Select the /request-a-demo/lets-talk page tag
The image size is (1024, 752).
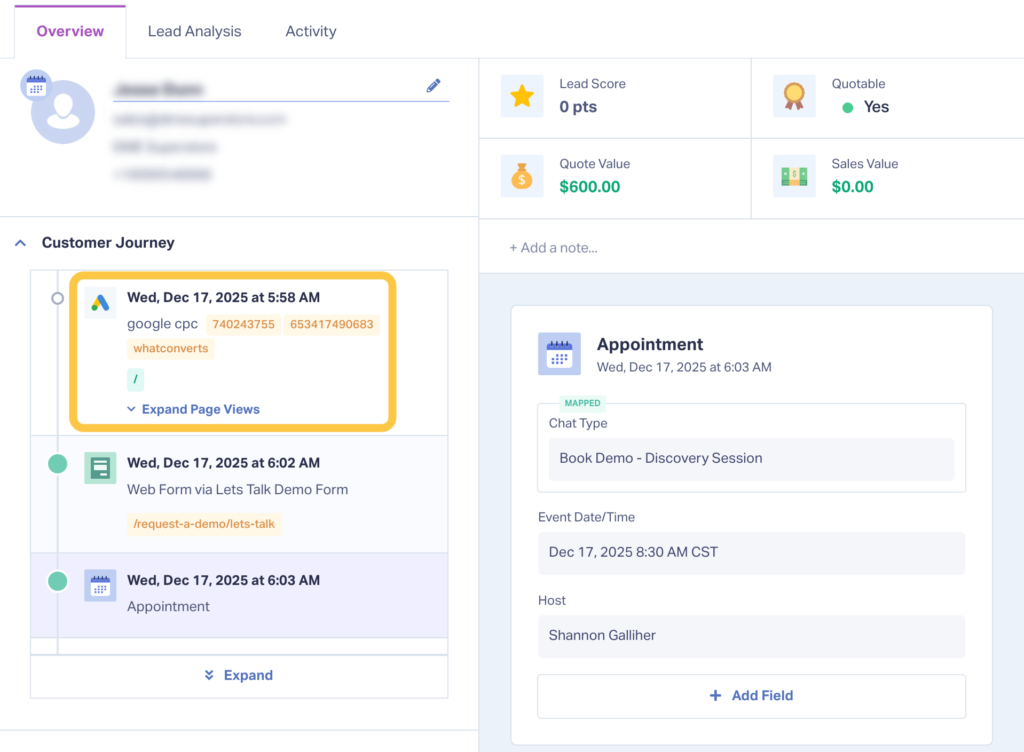click(204, 523)
